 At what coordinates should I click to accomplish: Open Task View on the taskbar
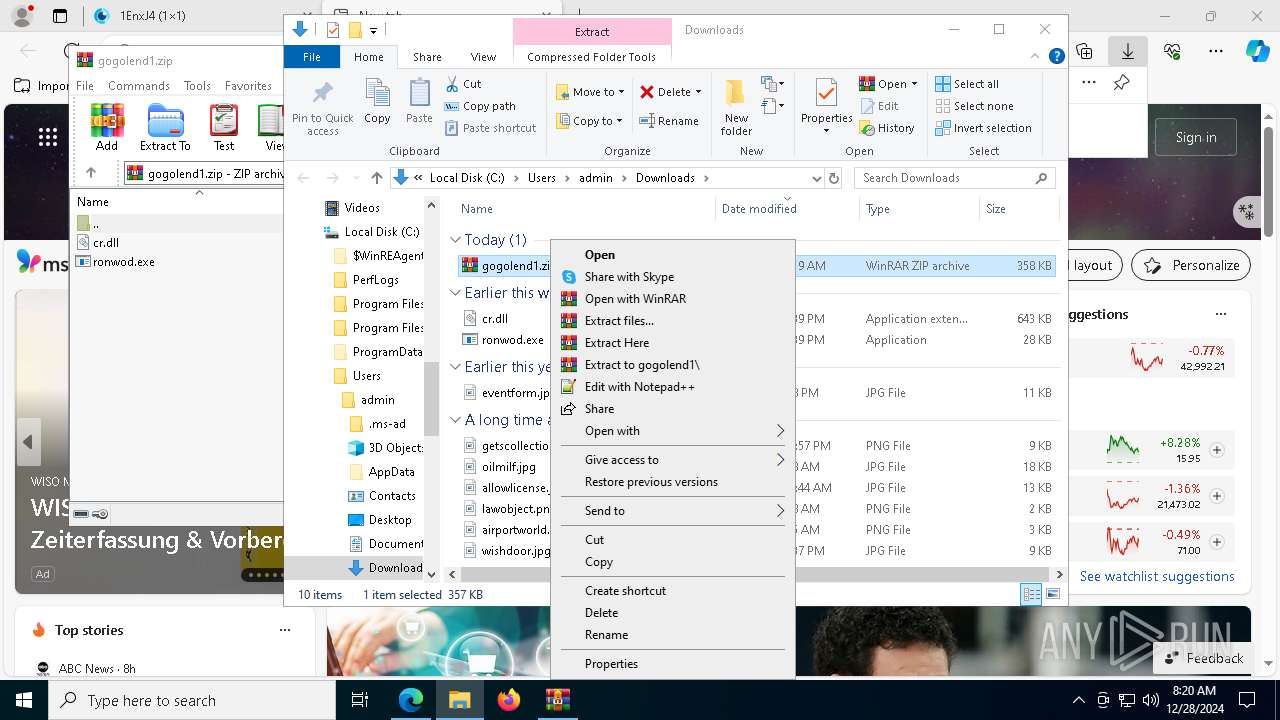pos(360,700)
